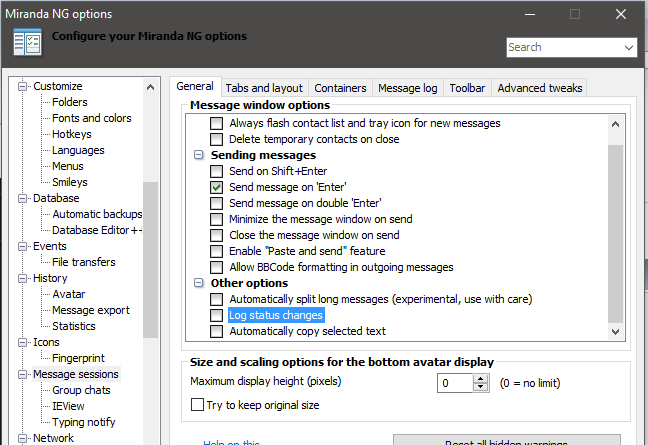Click the tree panel scrollbar thumb
The image size is (648, 445).
coord(150,259)
